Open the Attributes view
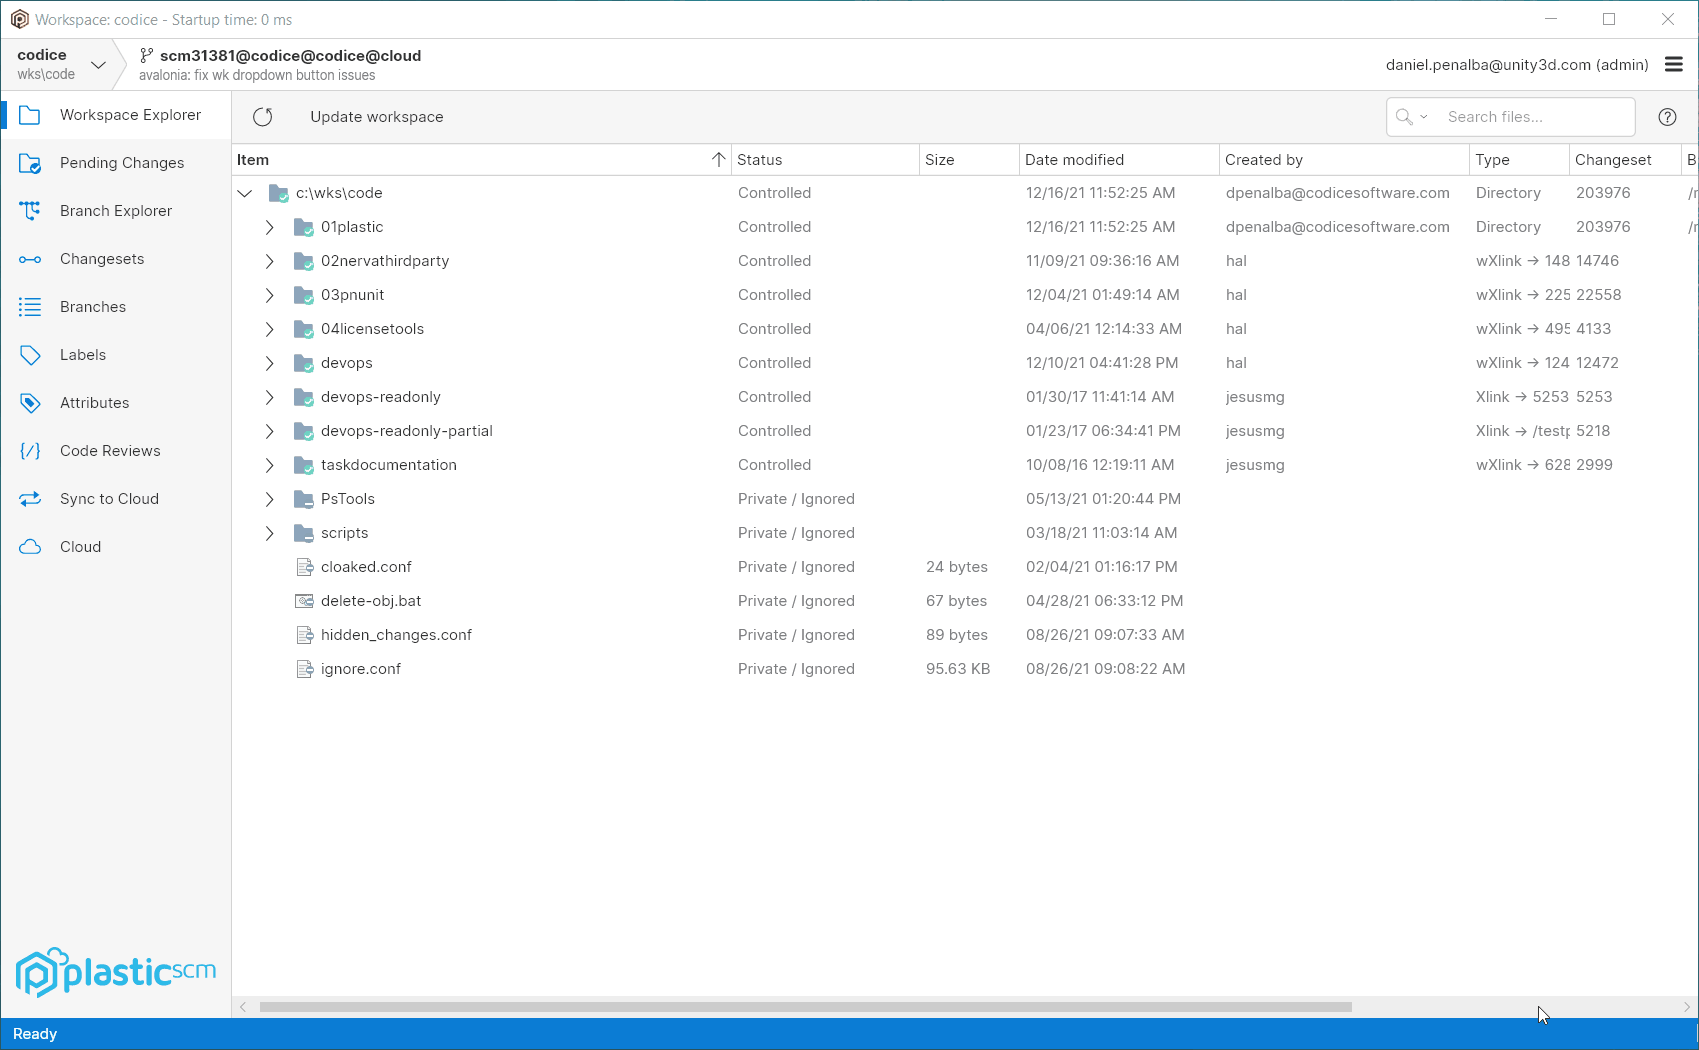 click(x=94, y=402)
